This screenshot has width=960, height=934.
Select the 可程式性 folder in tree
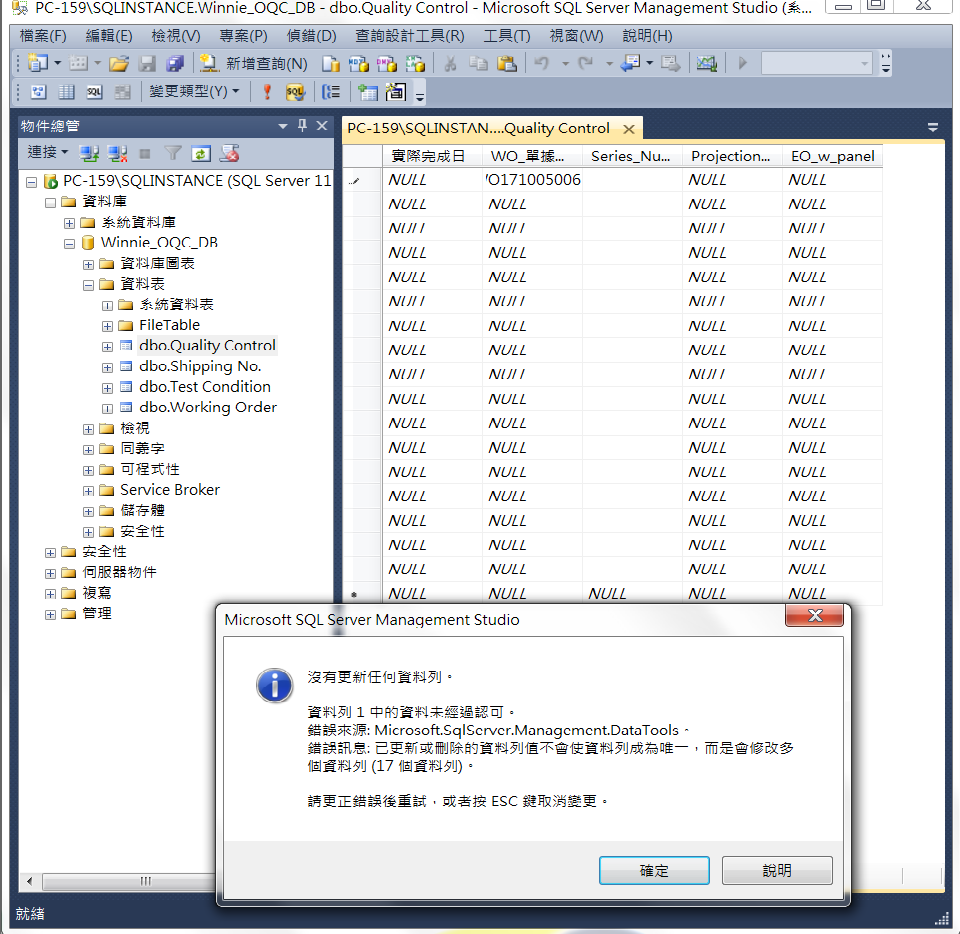click(149, 469)
